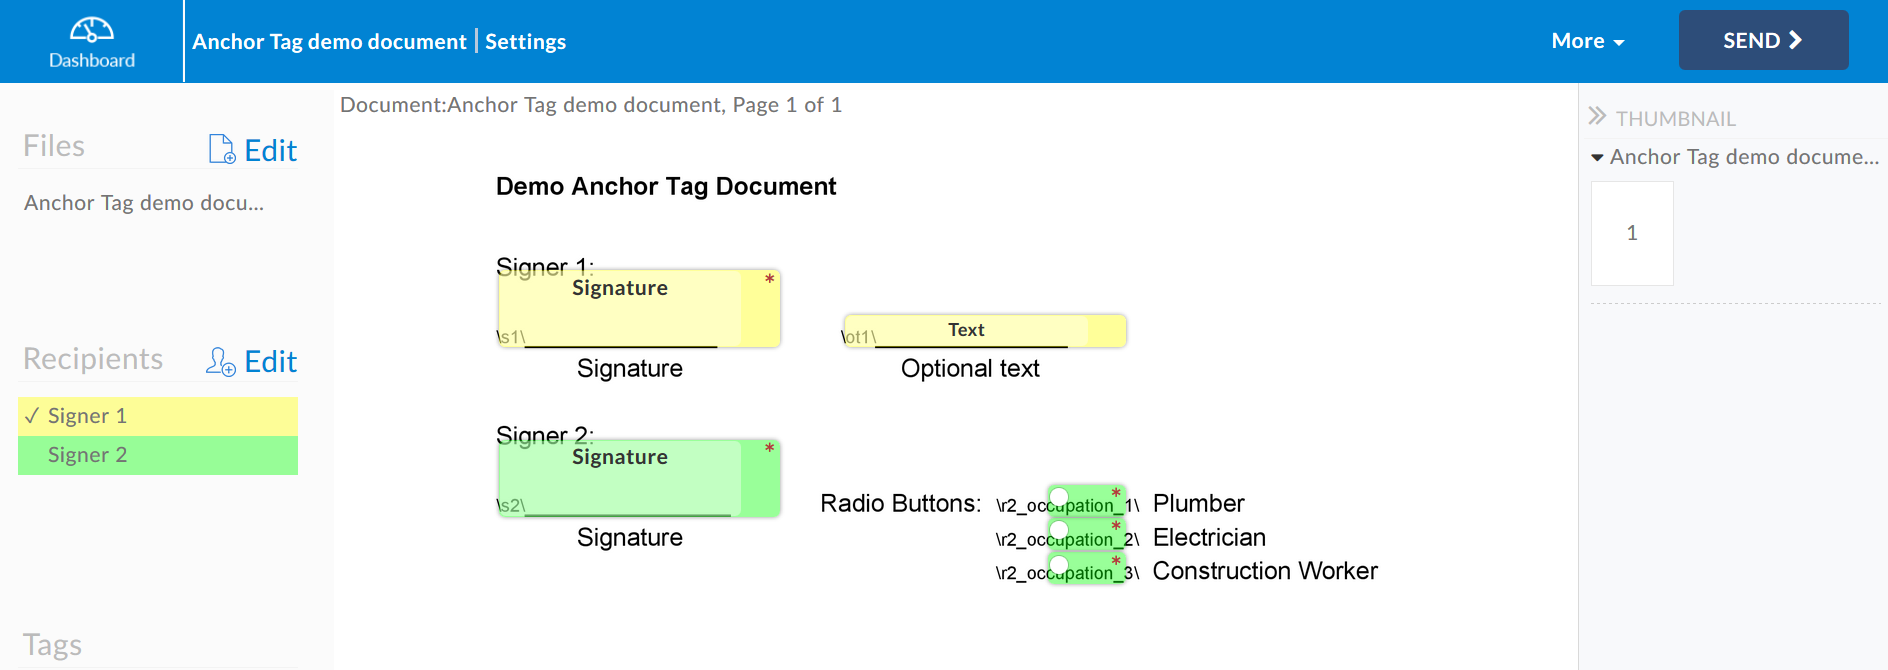Select Signer 1 yellow signature field
1888x670 pixels.
[x=639, y=308]
